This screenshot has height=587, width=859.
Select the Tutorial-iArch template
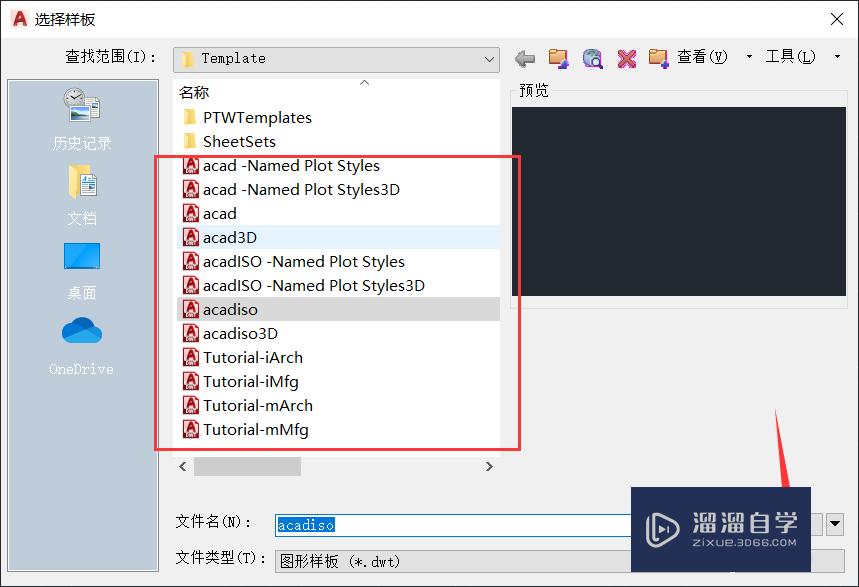point(253,357)
